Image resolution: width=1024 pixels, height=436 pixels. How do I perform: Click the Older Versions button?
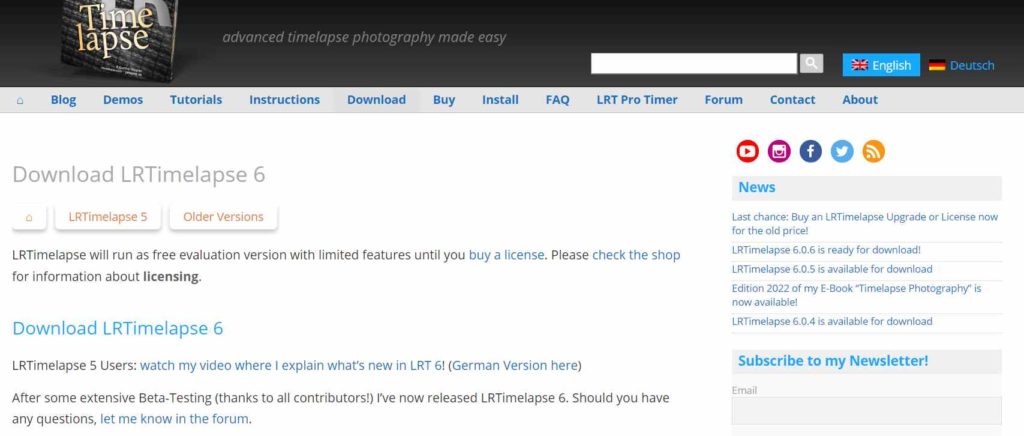coord(223,217)
